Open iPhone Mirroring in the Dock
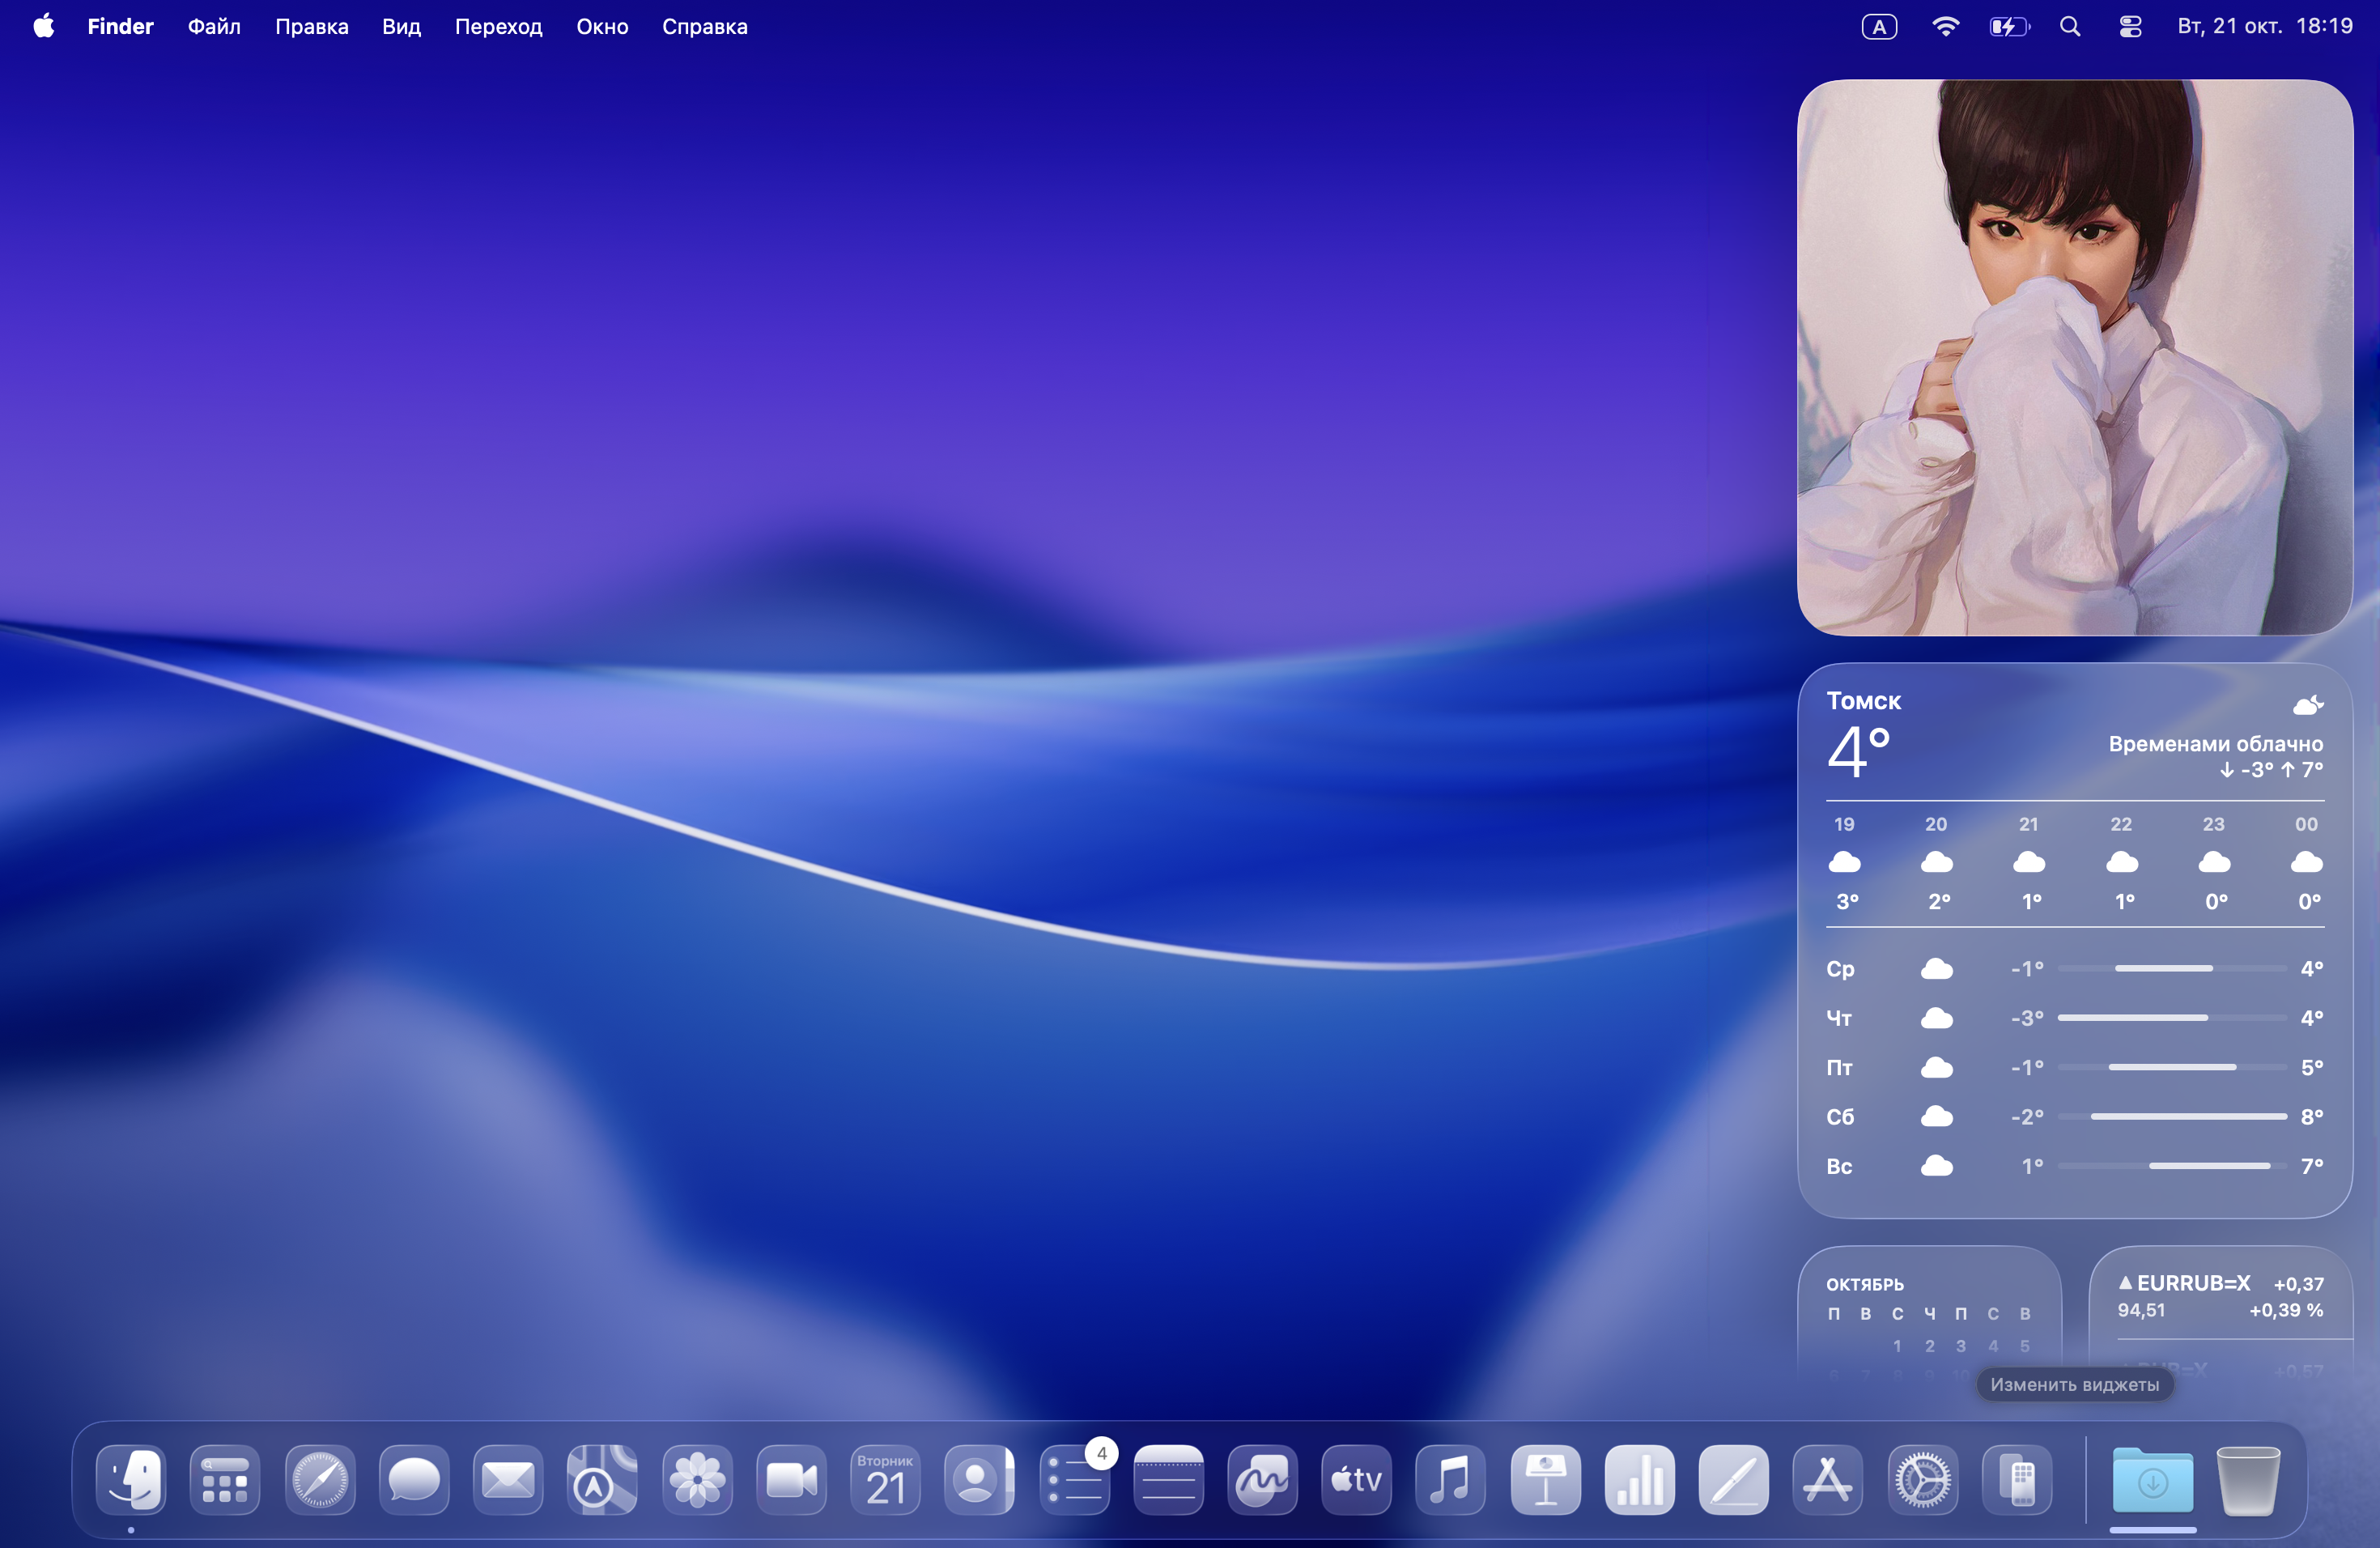Screen dimensions: 2380x1548 point(2017,1479)
